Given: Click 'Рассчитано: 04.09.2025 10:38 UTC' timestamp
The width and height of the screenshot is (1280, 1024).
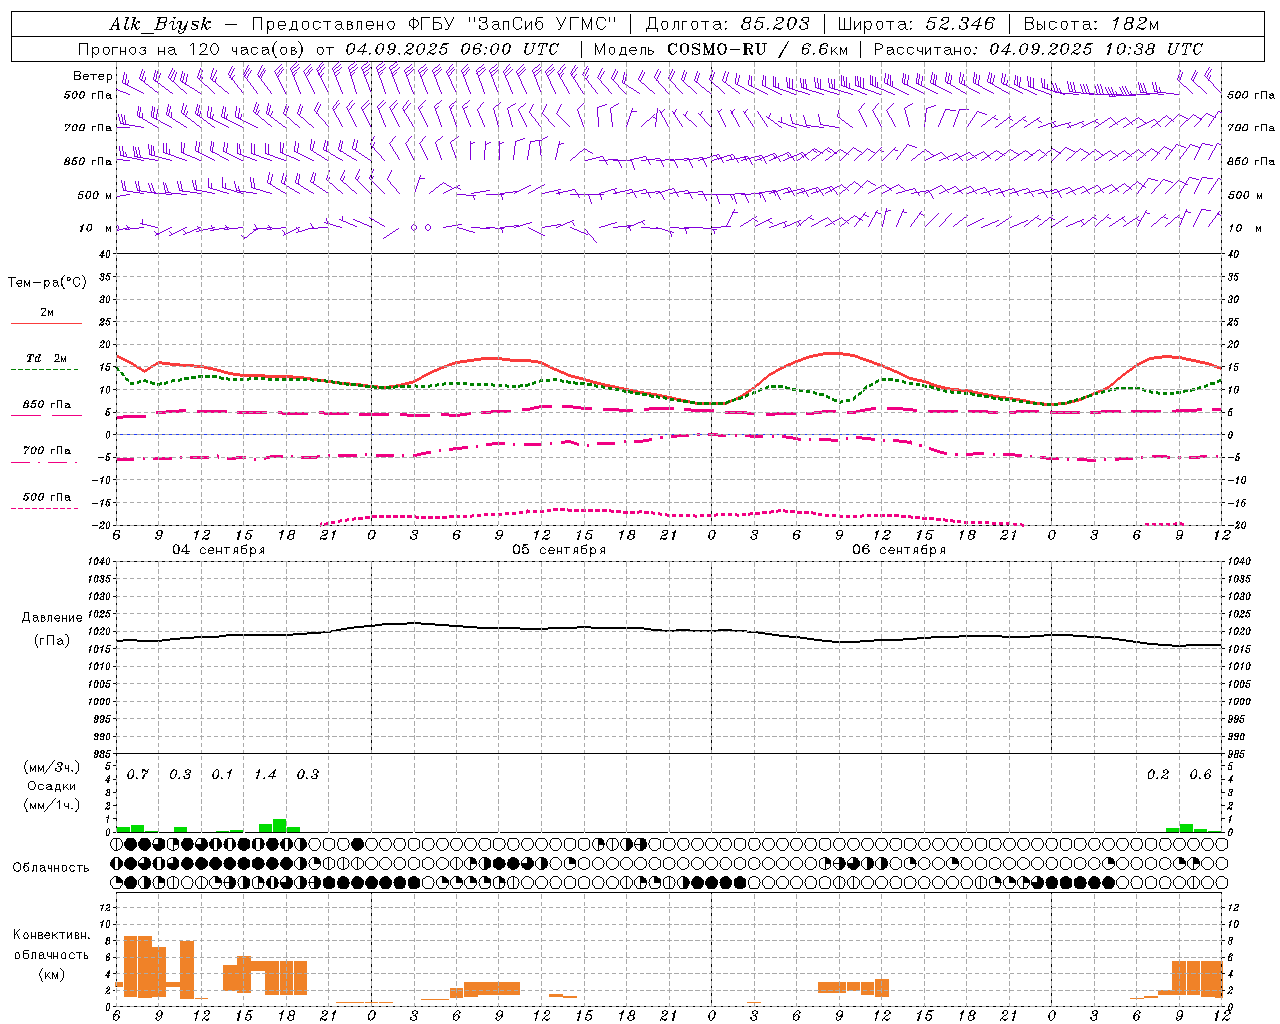Looking at the screenshot, I should (x=1039, y=49).
